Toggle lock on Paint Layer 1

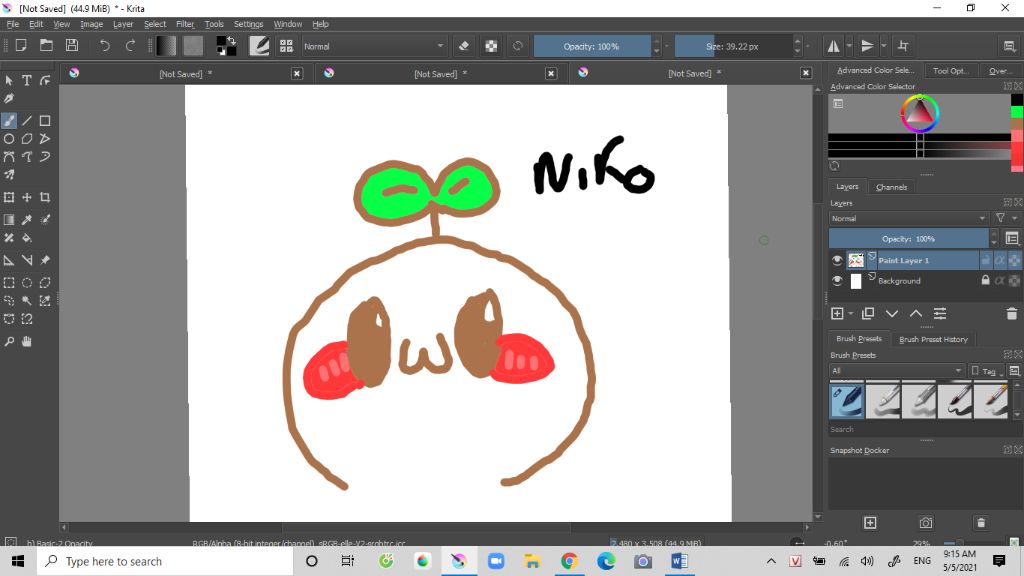[985, 260]
